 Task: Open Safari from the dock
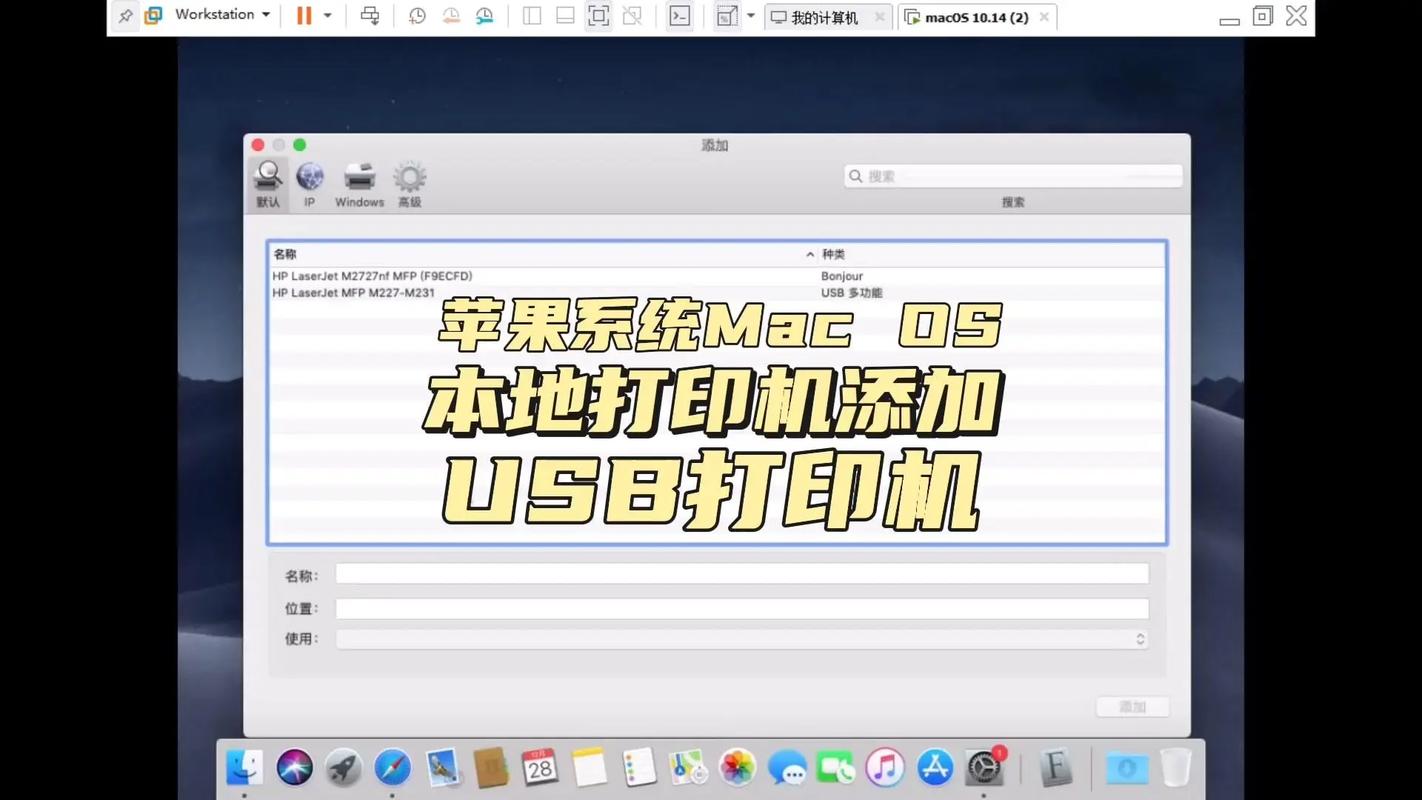click(391, 767)
